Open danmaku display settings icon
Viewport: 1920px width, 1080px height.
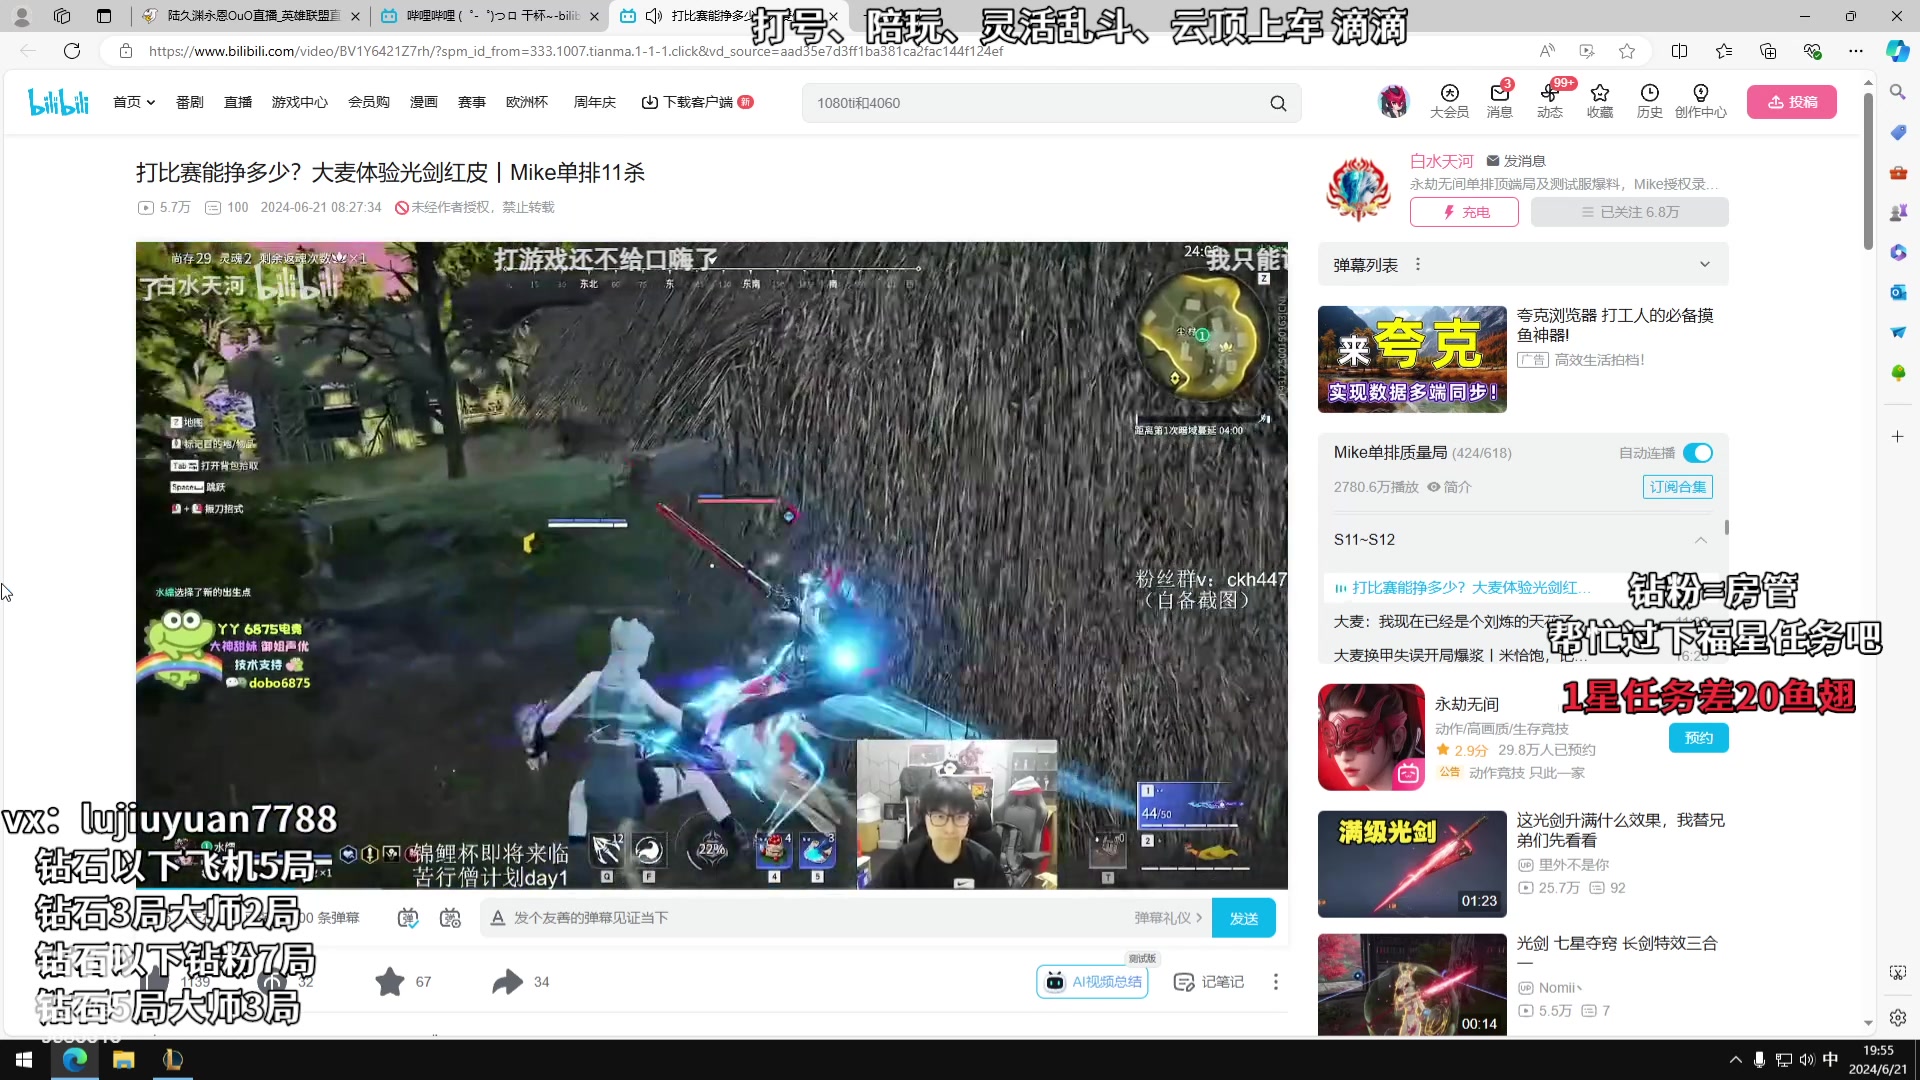tap(450, 918)
